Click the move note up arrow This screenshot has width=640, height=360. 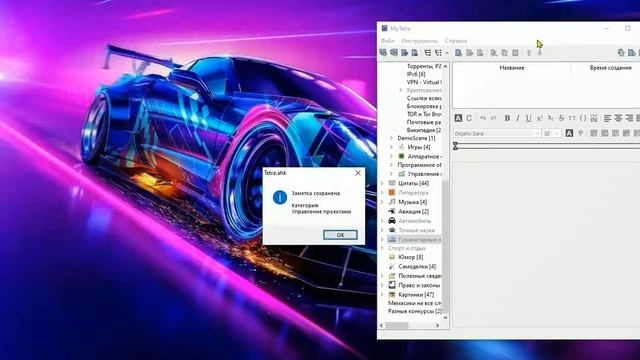tap(529, 53)
